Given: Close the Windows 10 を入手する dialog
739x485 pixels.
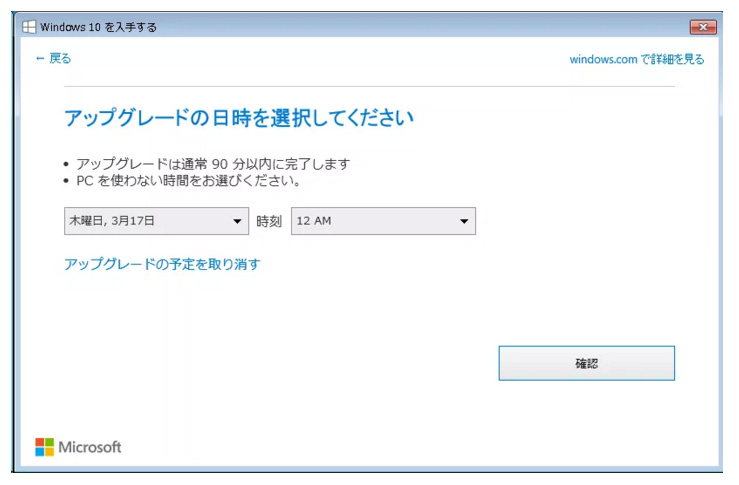Looking at the screenshot, I should tap(703, 27).
